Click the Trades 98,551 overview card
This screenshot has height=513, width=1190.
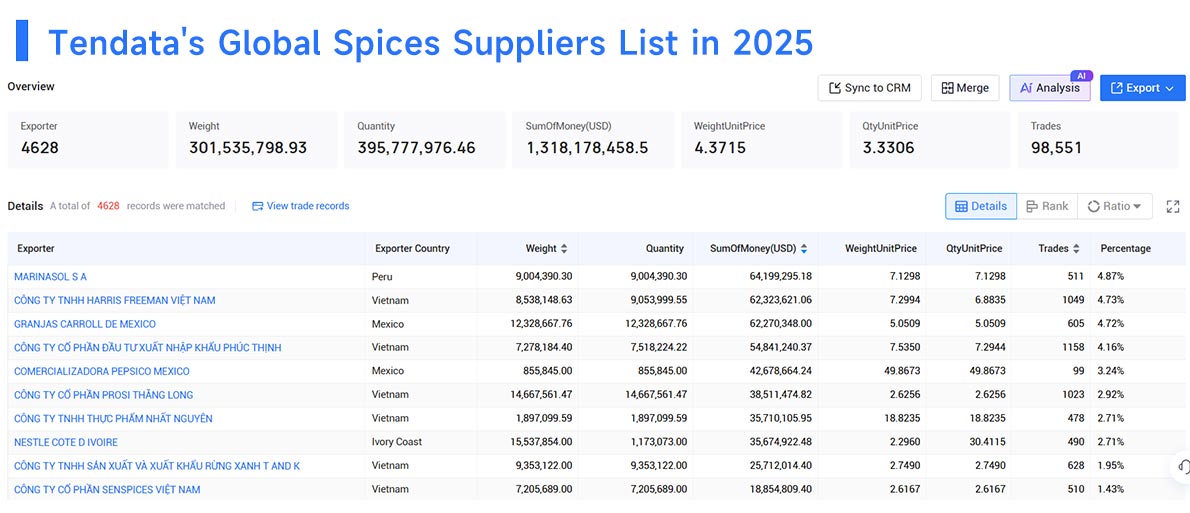pyautogui.click(x=1099, y=140)
